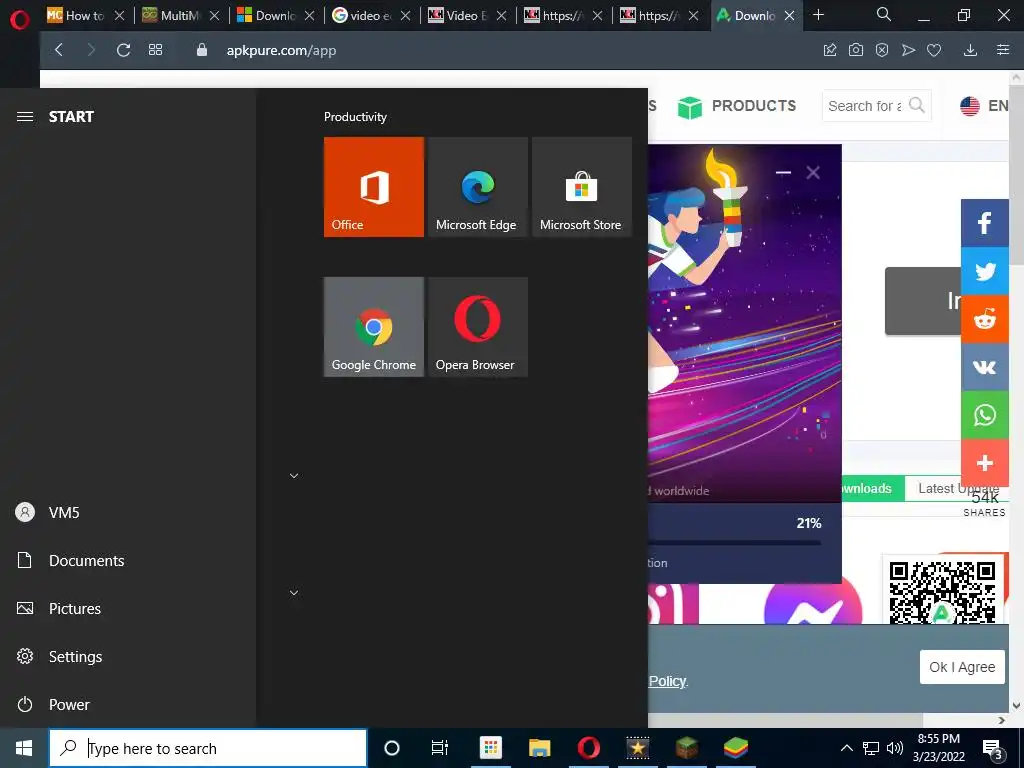The height and width of the screenshot is (768, 1024).
Task: Click the 21% progress bar
Action: click(x=735, y=543)
